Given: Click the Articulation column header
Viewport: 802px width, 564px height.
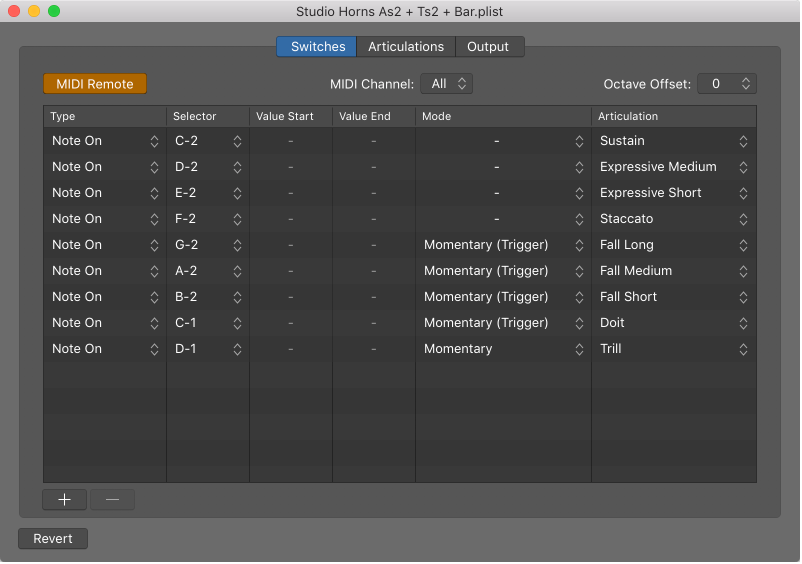Looking at the screenshot, I should (x=672, y=117).
